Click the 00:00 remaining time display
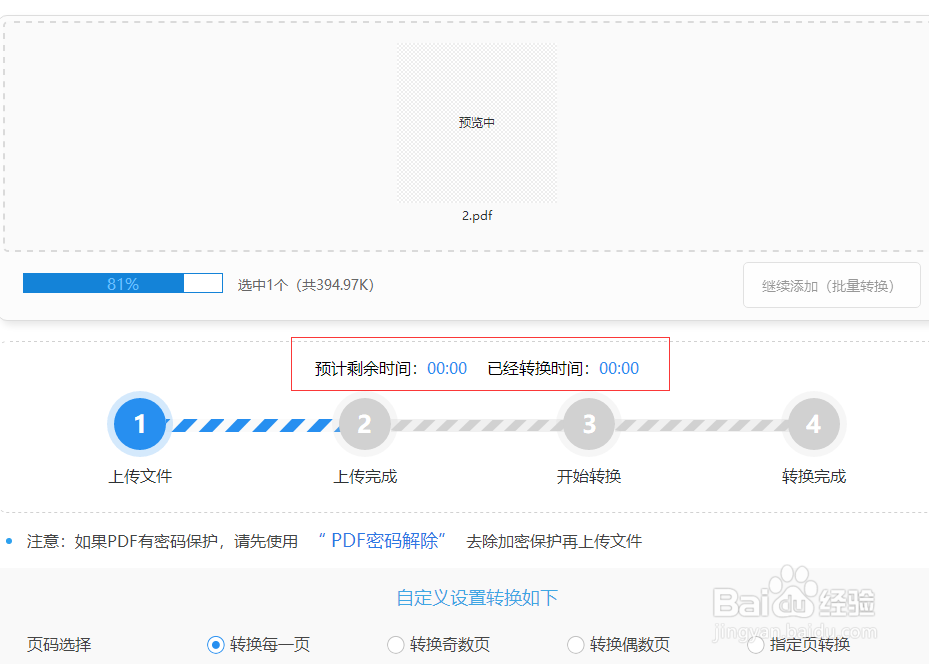The width and height of the screenshot is (929, 664). point(446,368)
